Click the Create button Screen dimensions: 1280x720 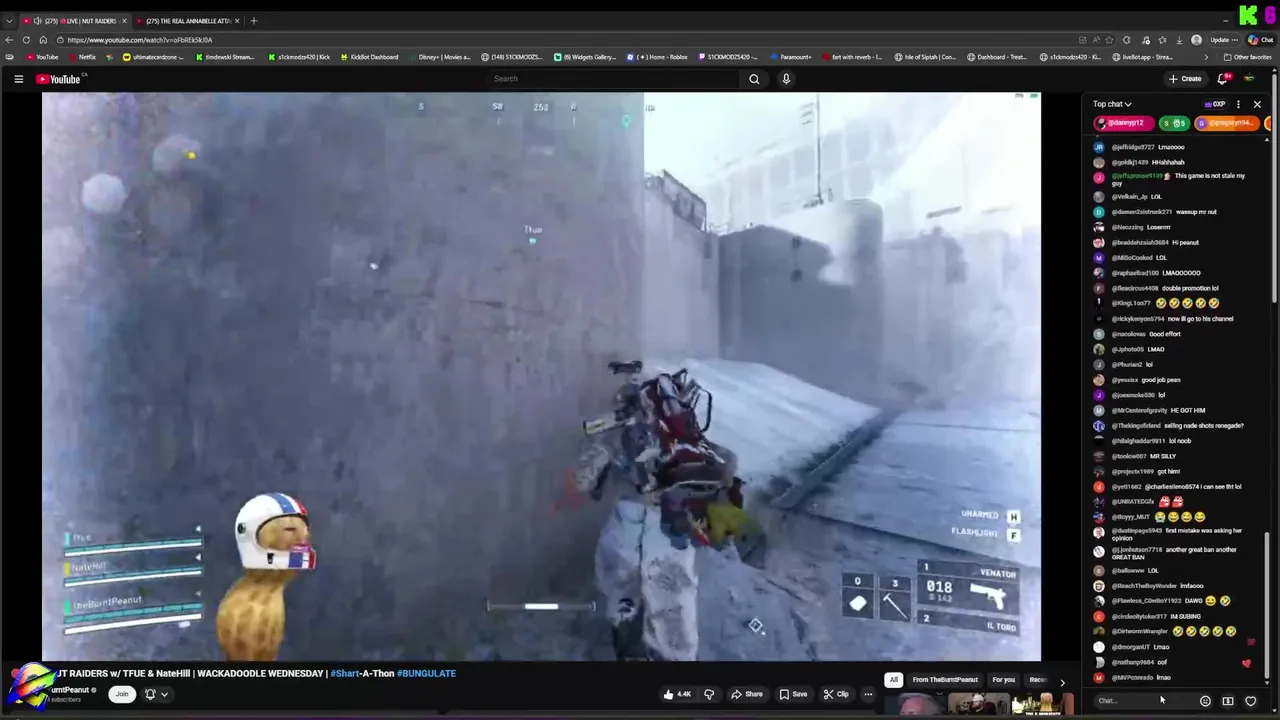tap(1185, 79)
